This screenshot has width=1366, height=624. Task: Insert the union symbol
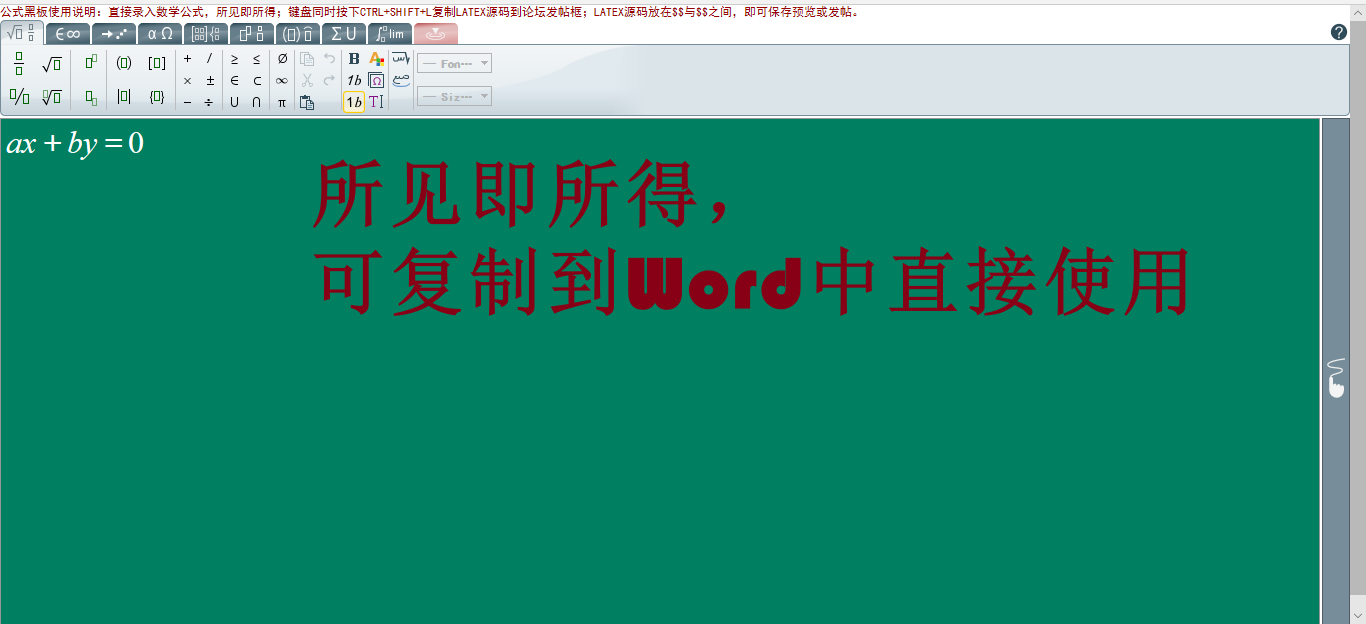coord(234,102)
